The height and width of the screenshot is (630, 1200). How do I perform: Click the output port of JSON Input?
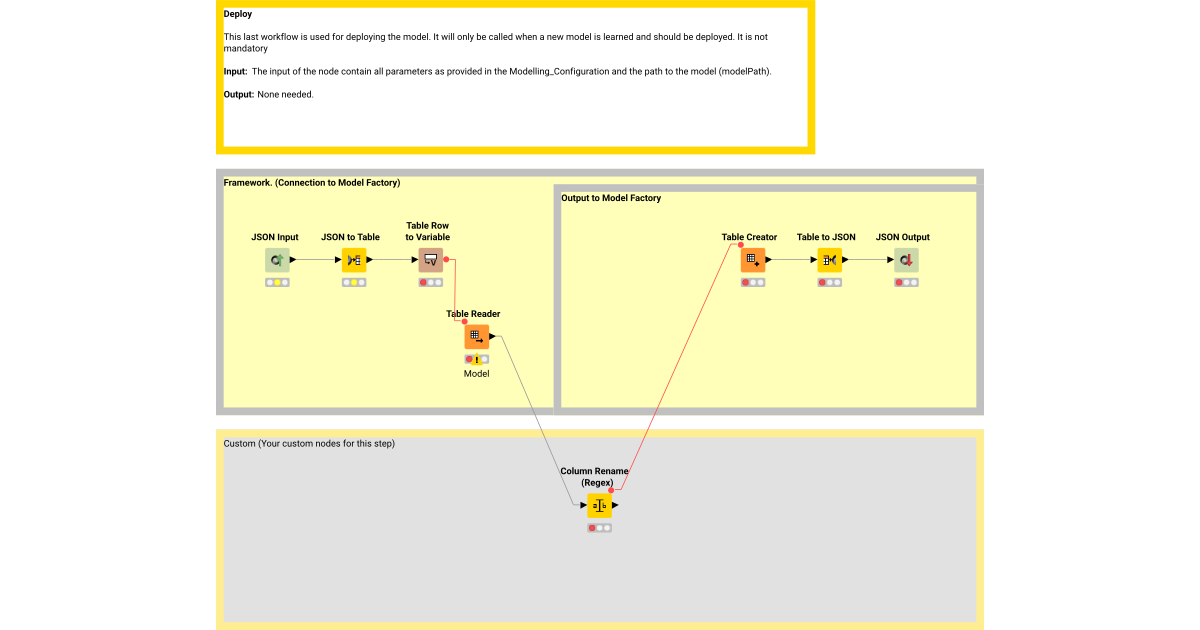pos(291,259)
